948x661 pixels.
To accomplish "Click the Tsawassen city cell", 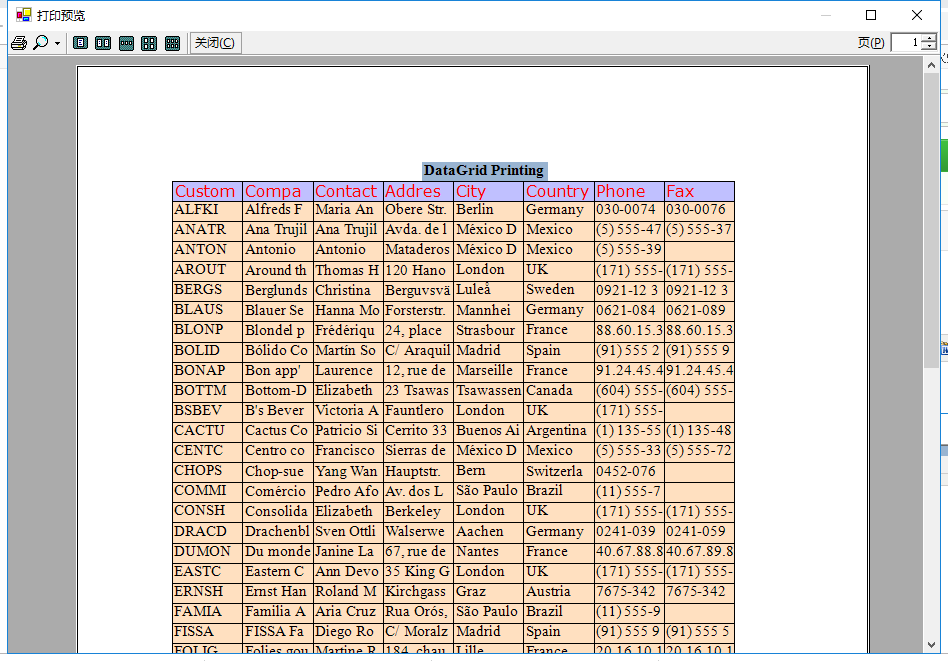I will pyautogui.click(x=488, y=391).
